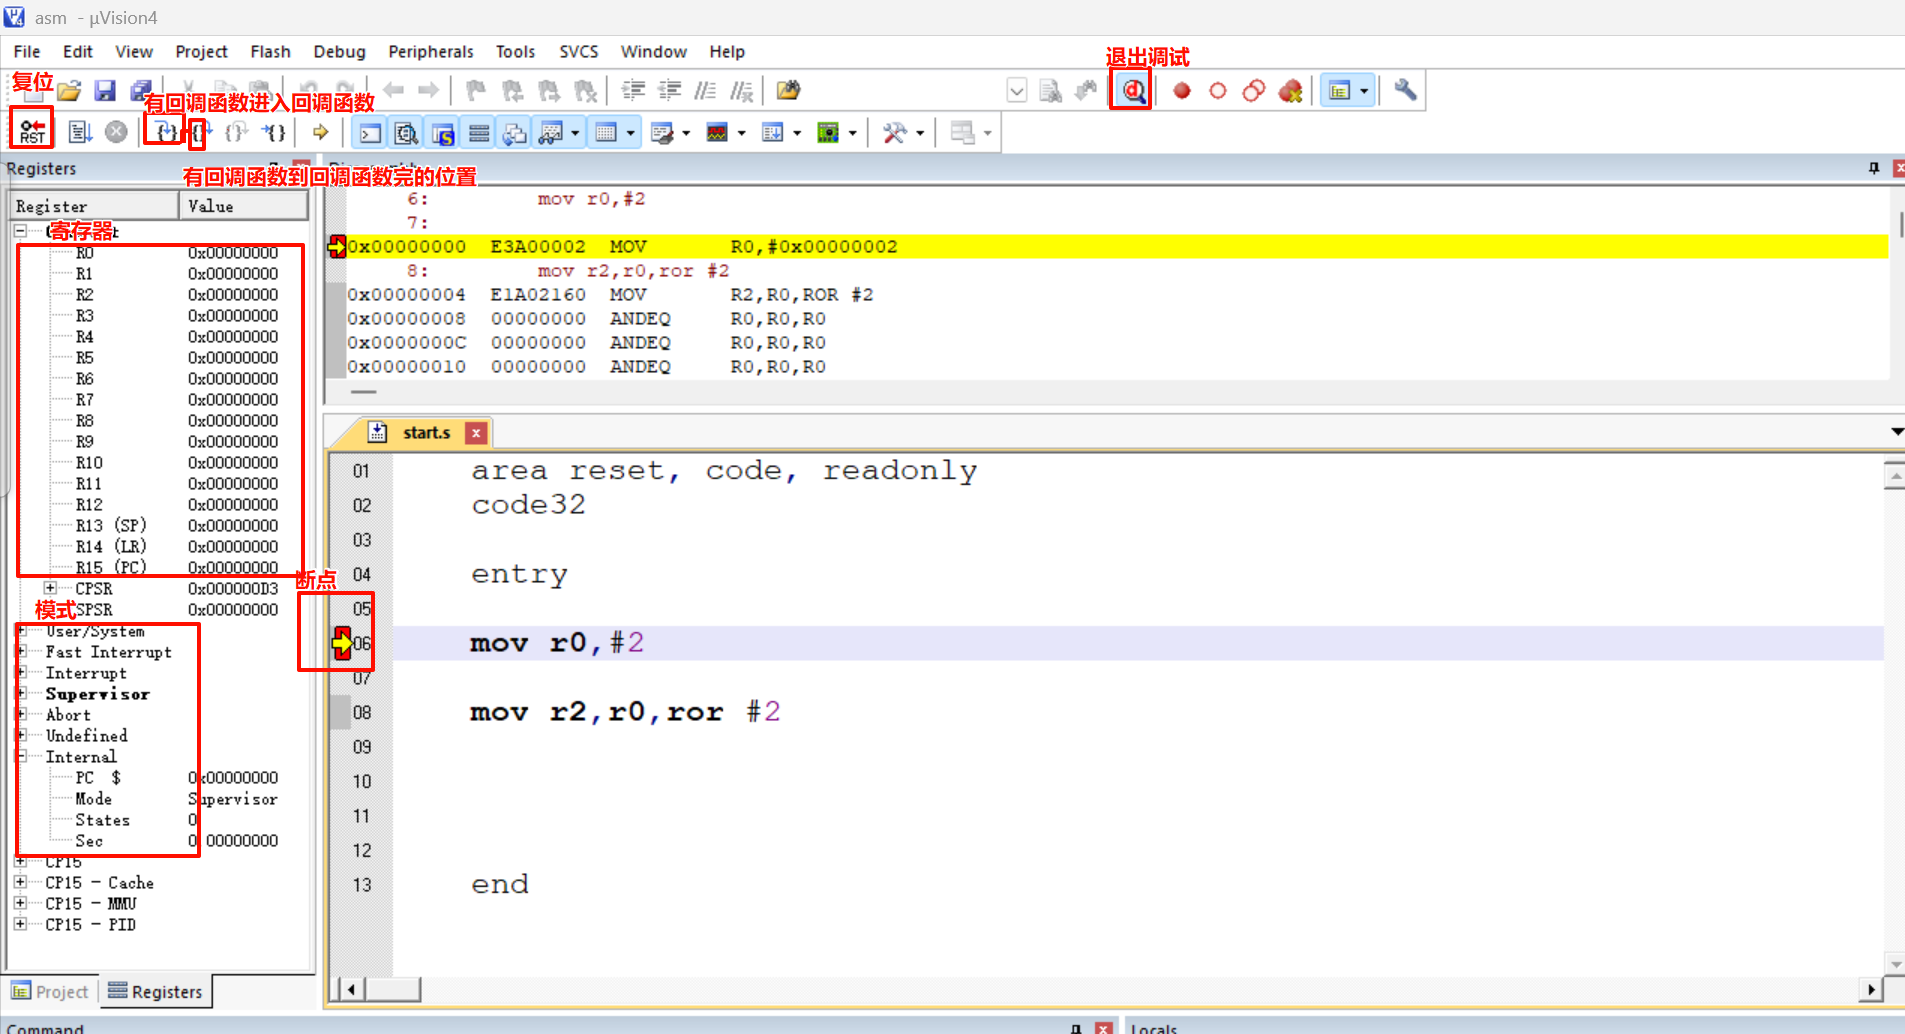
Task: Open the Configuration wrench icon
Action: (x=1405, y=91)
